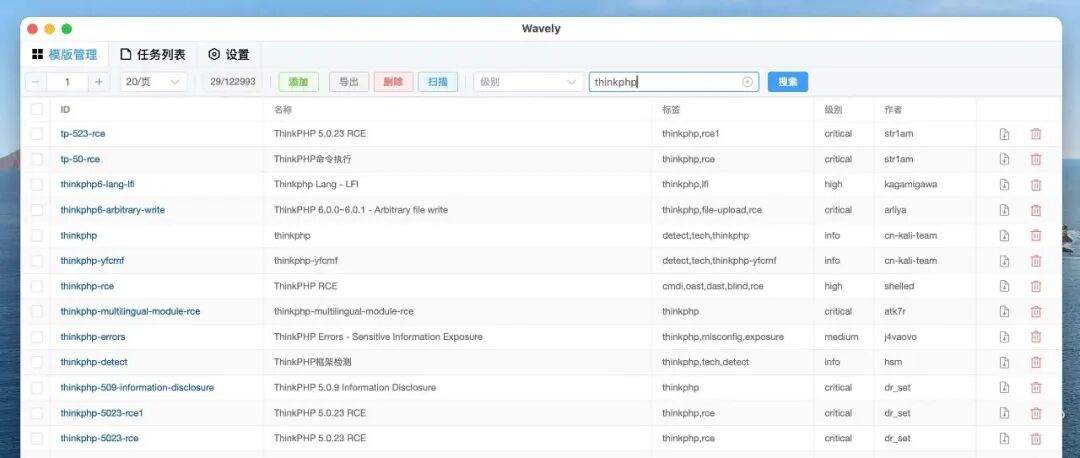Image resolution: width=1080 pixels, height=458 pixels.
Task: Download the tp-50-rce template file
Action: click(1004, 159)
